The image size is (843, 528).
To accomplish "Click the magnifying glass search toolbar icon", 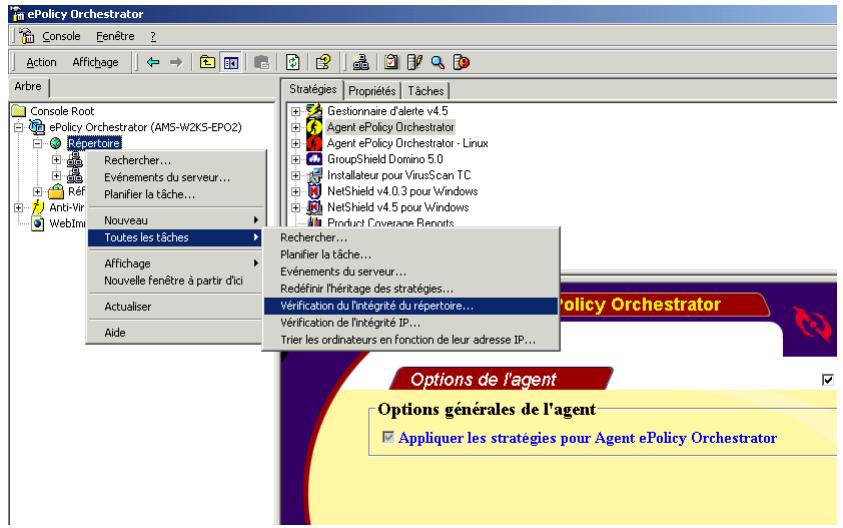I will (438, 62).
